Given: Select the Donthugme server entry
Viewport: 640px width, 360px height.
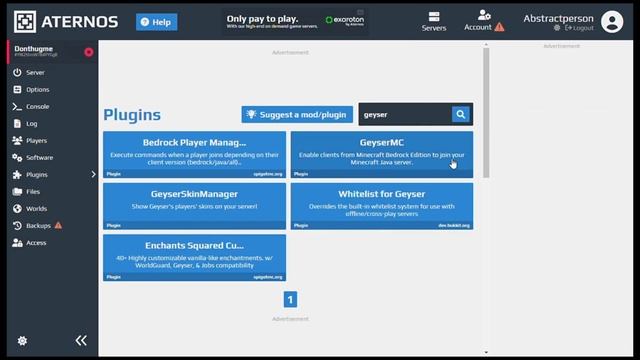Looking at the screenshot, I should 52,52.
